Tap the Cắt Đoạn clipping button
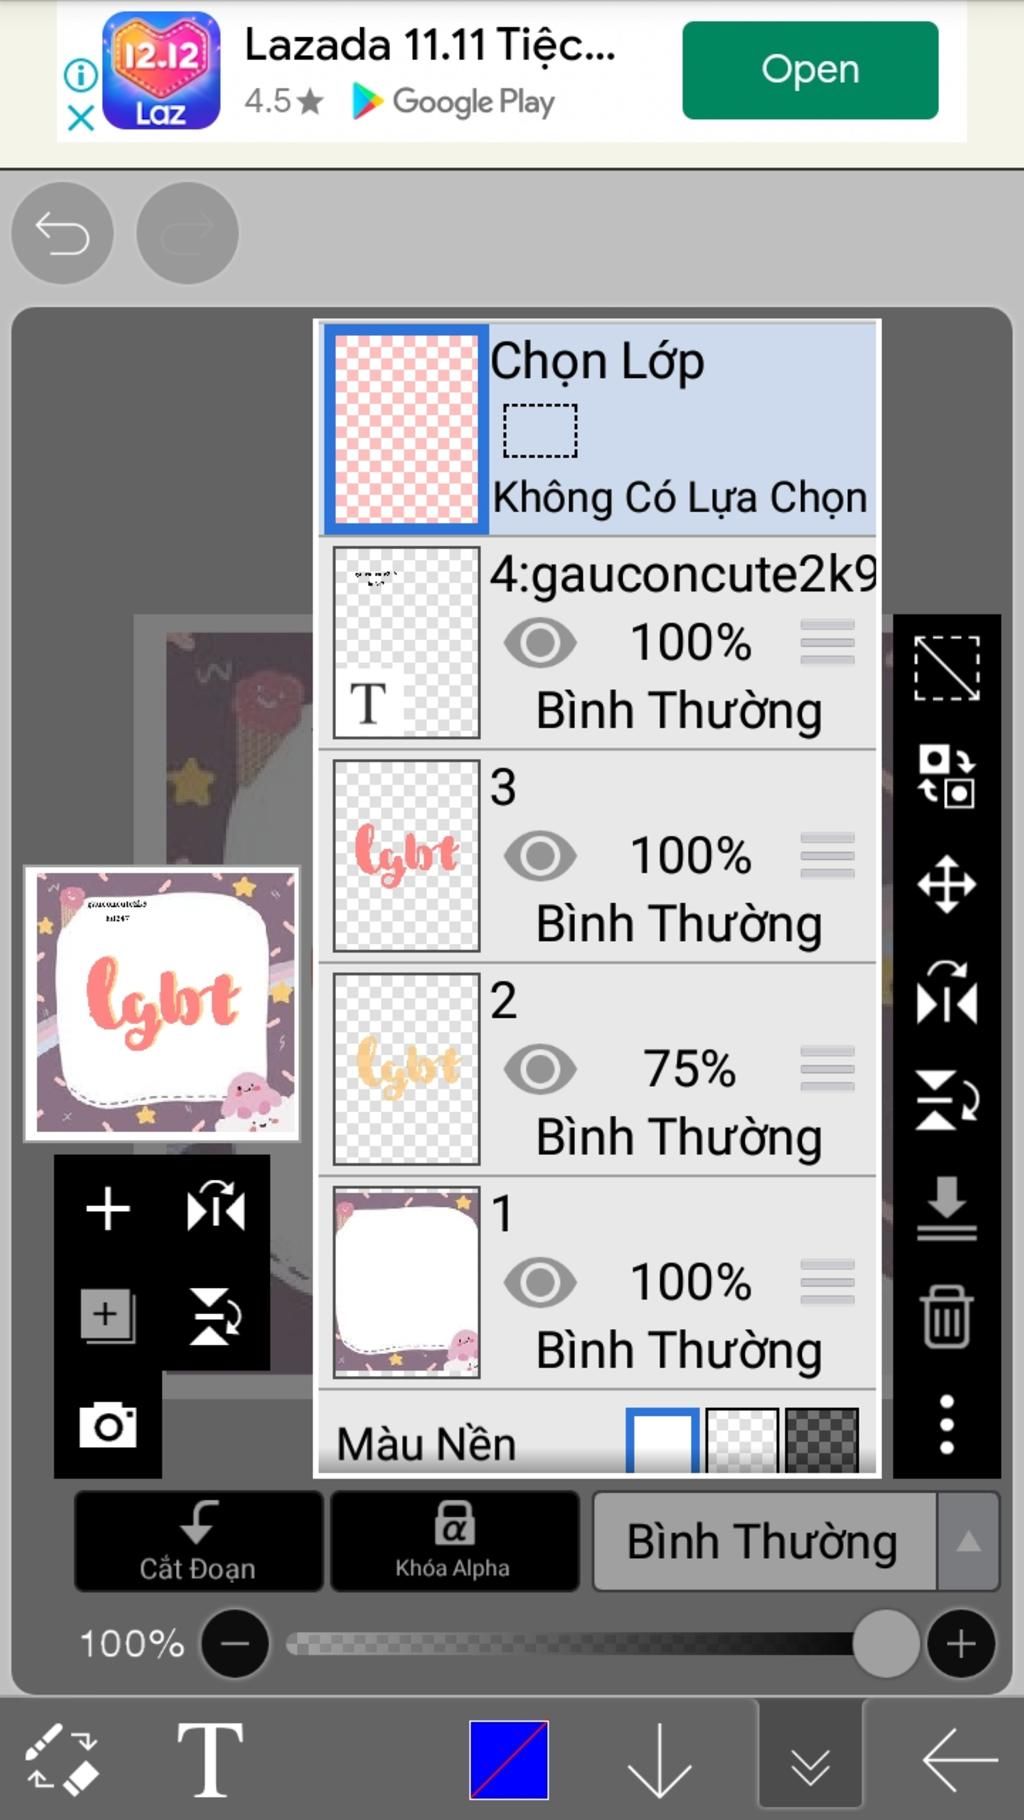1024x1820 pixels. (198, 1541)
